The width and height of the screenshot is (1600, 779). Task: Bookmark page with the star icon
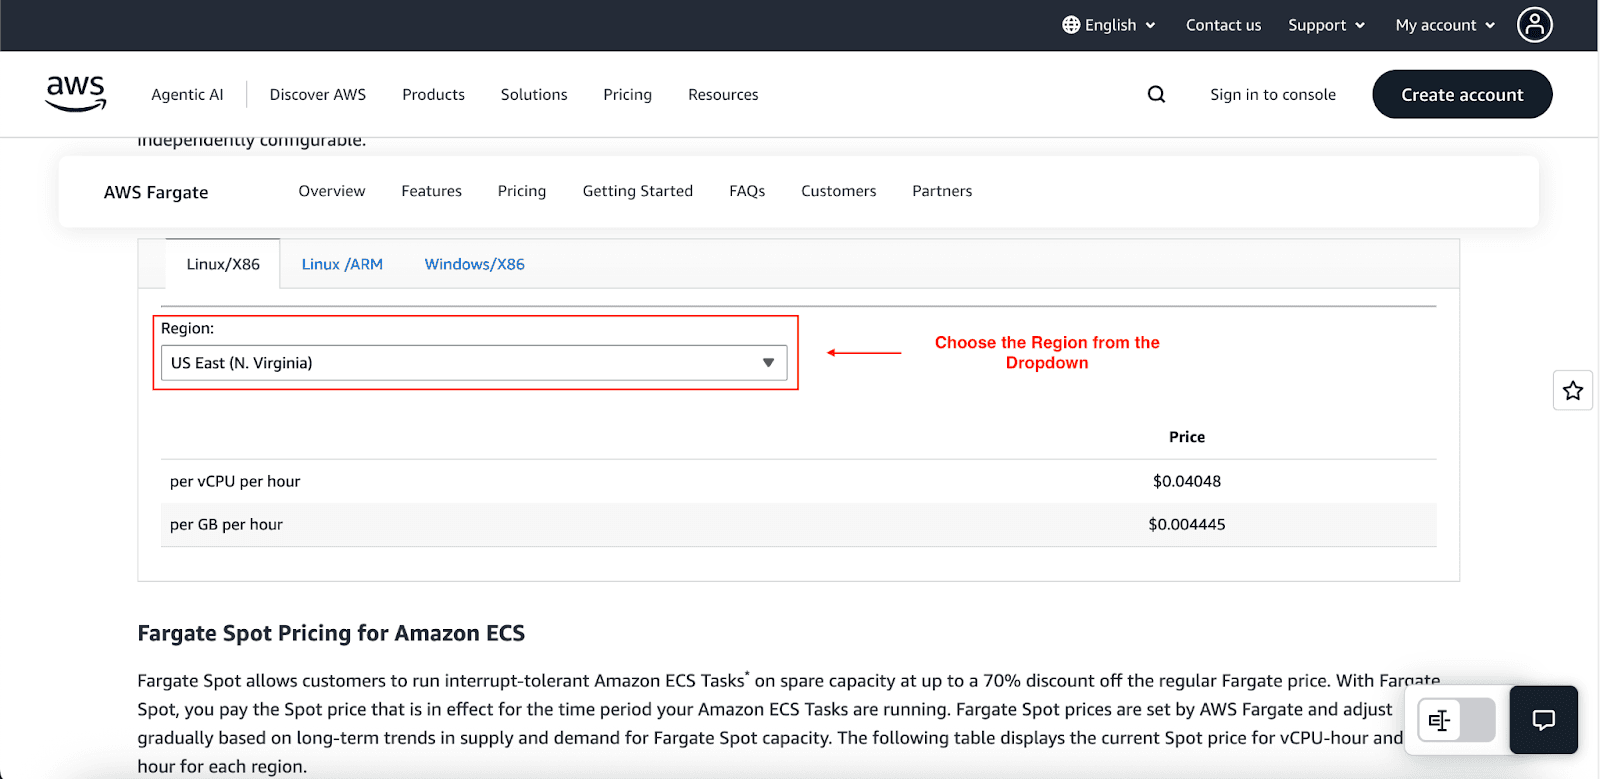(x=1572, y=390)
